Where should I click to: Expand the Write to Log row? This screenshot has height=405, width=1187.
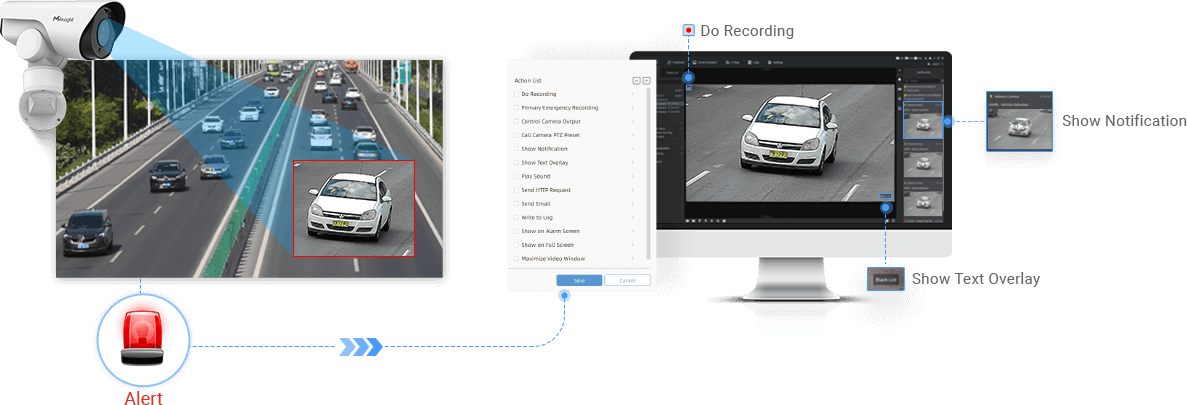click(x=633, y=217)
